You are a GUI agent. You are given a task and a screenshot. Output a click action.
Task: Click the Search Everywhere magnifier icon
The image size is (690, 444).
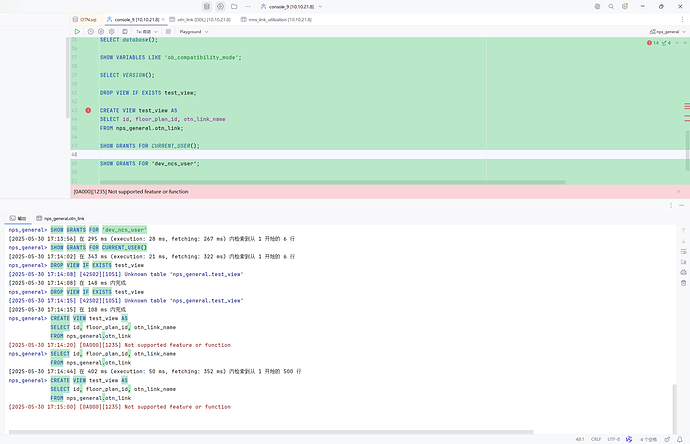pos(611,7)
